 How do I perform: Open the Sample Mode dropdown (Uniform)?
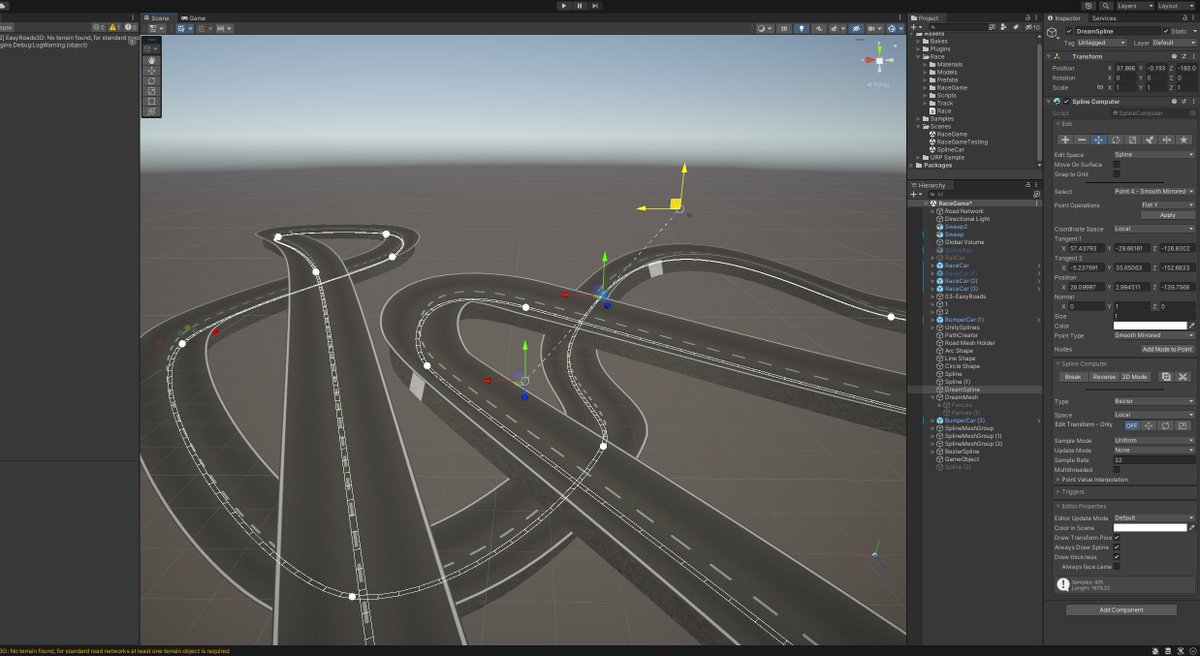click(1154, 440)
